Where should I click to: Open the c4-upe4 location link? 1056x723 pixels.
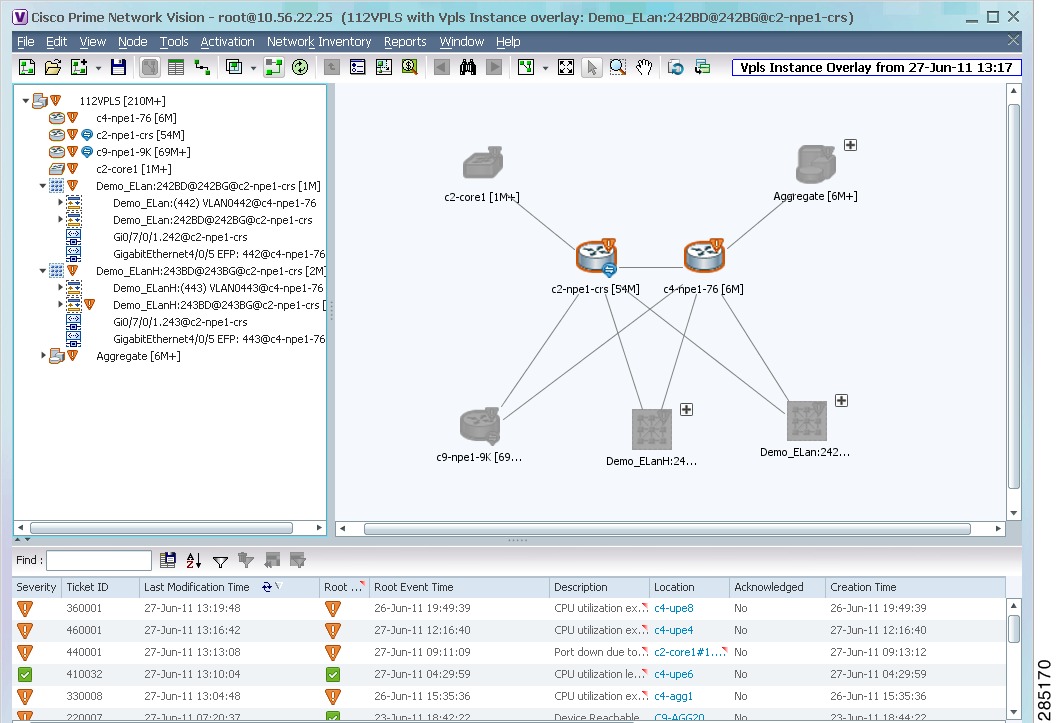(x=673, y=630)
